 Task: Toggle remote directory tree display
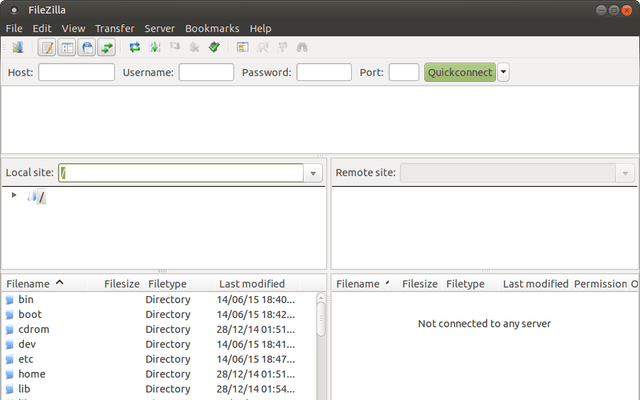click(87, 47)
